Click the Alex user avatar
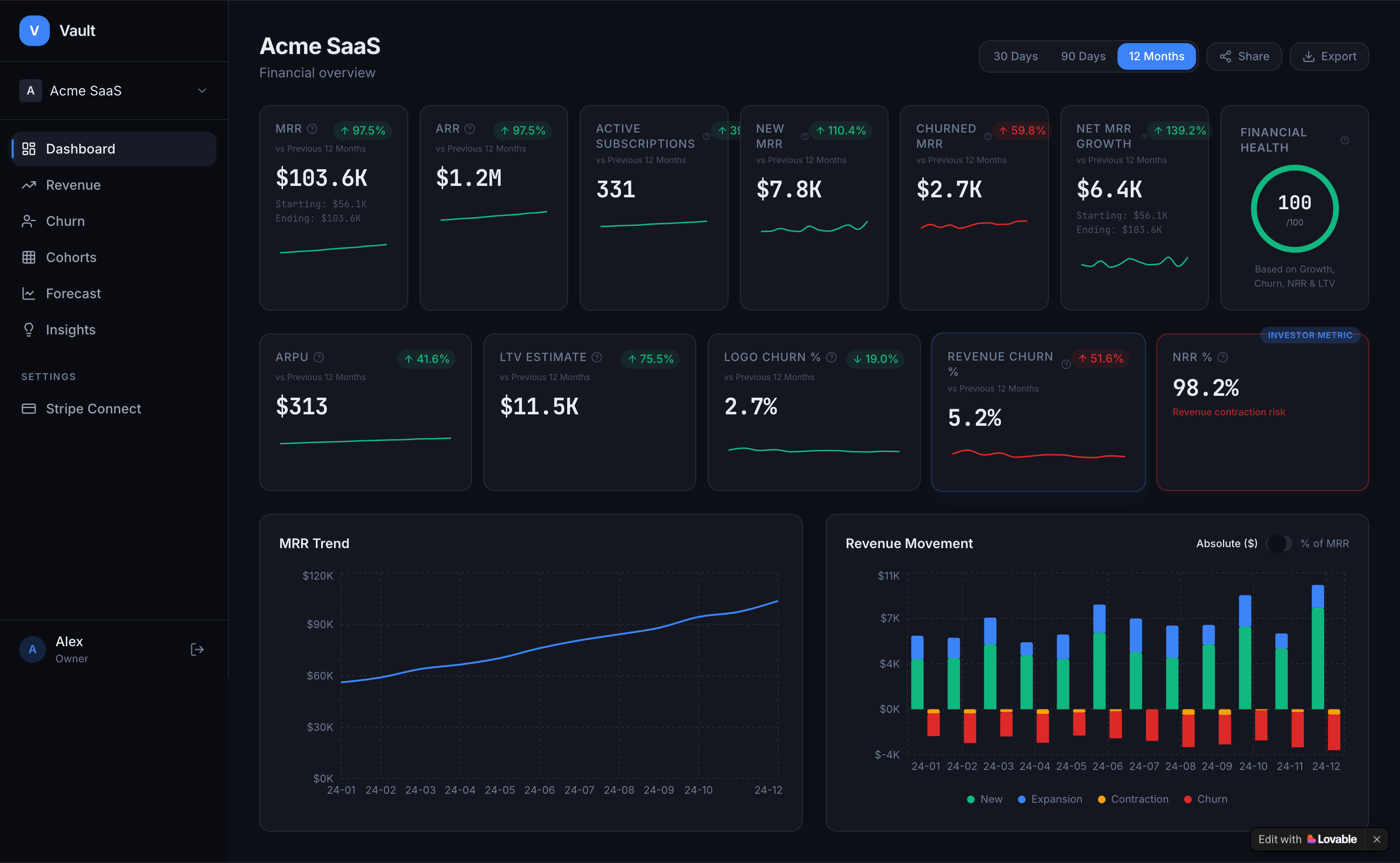 (32, 649)
